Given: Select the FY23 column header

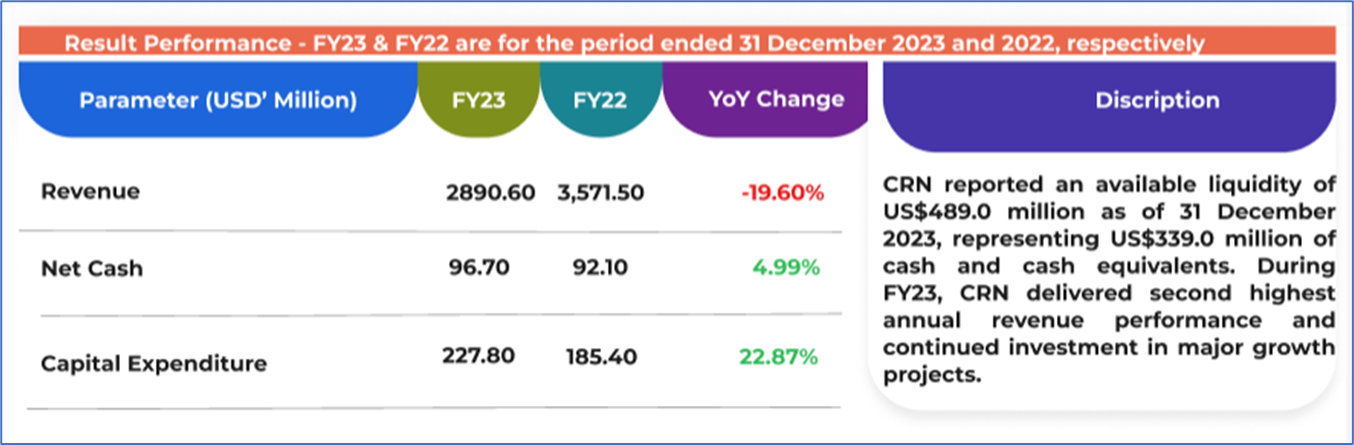Looking at the screenshot, I should click(478, 100).
